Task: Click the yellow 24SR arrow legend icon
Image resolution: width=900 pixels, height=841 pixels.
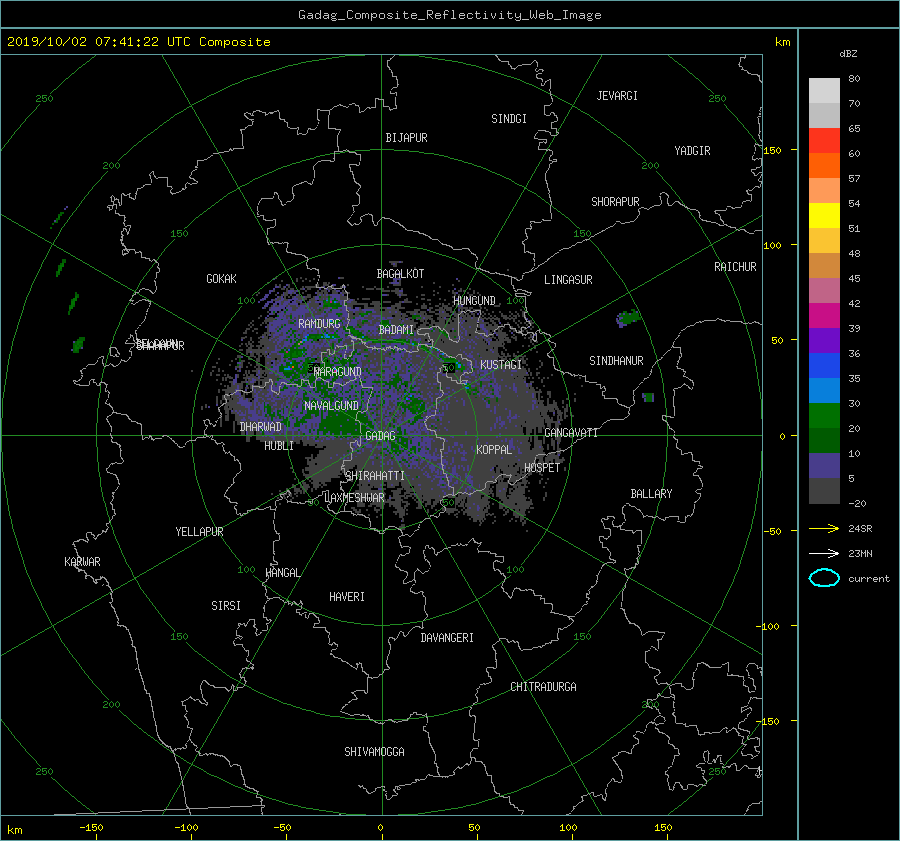Action: (x=824, y=528)
